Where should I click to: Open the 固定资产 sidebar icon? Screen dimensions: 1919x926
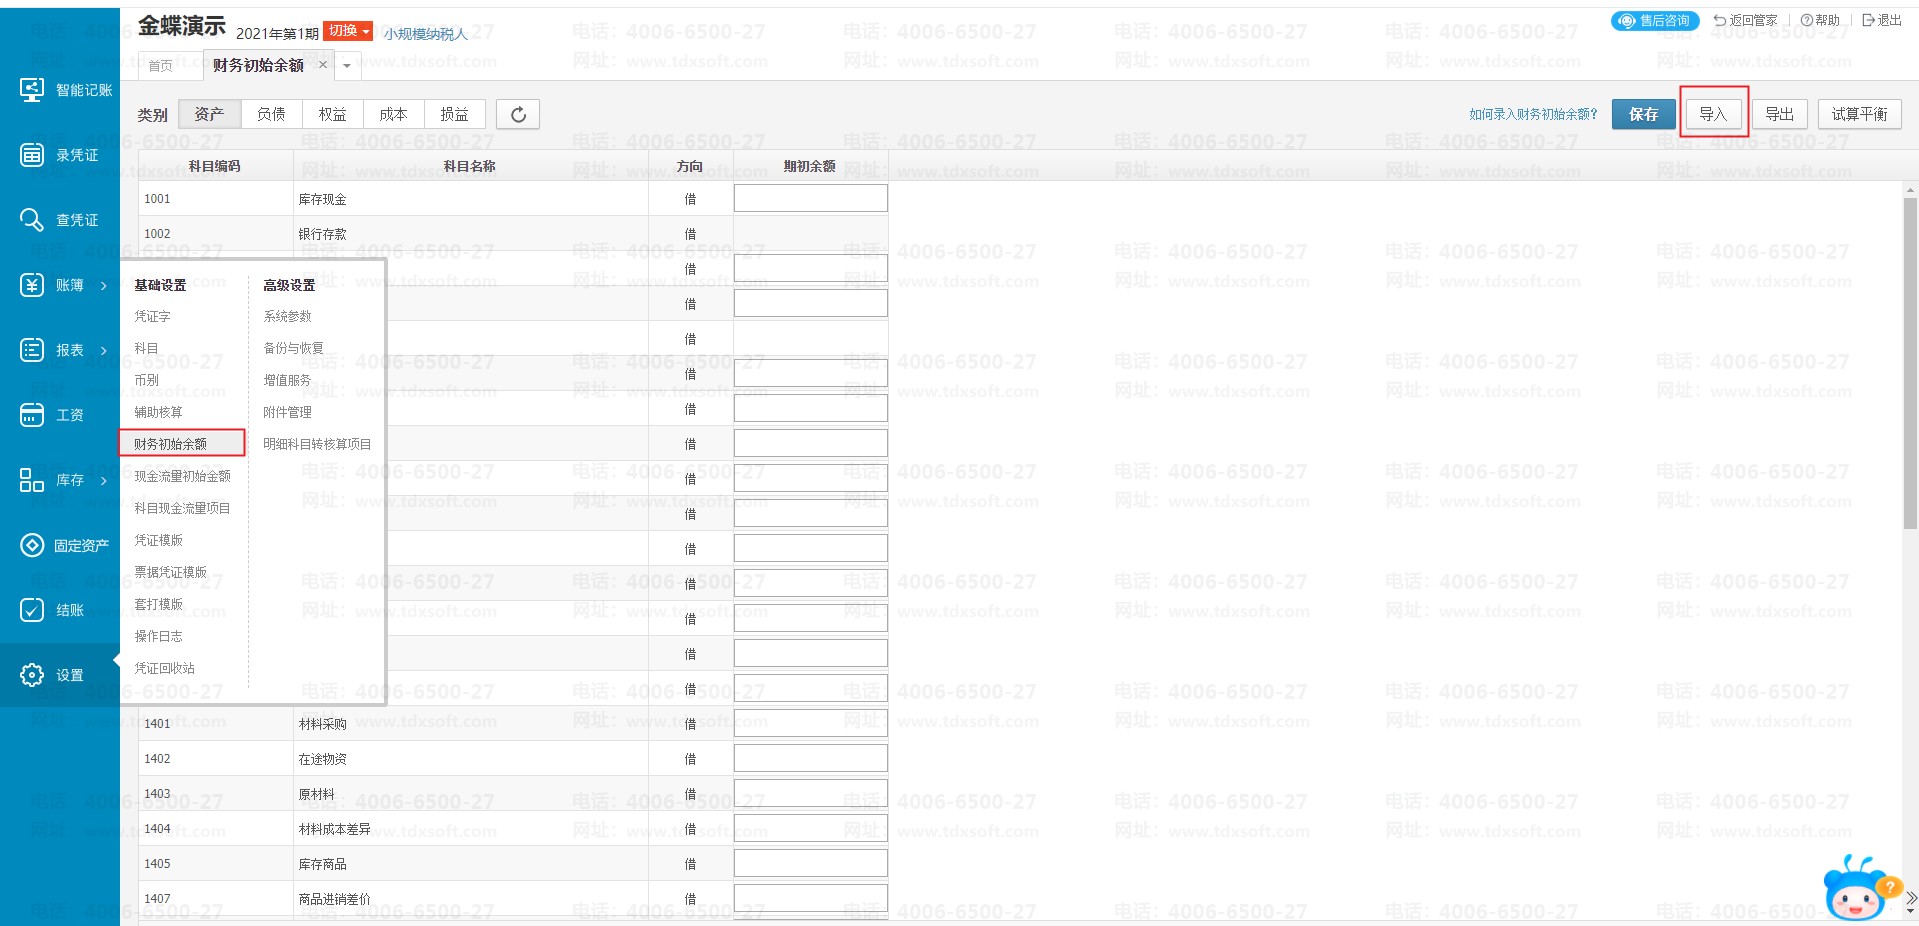[32, 545]
